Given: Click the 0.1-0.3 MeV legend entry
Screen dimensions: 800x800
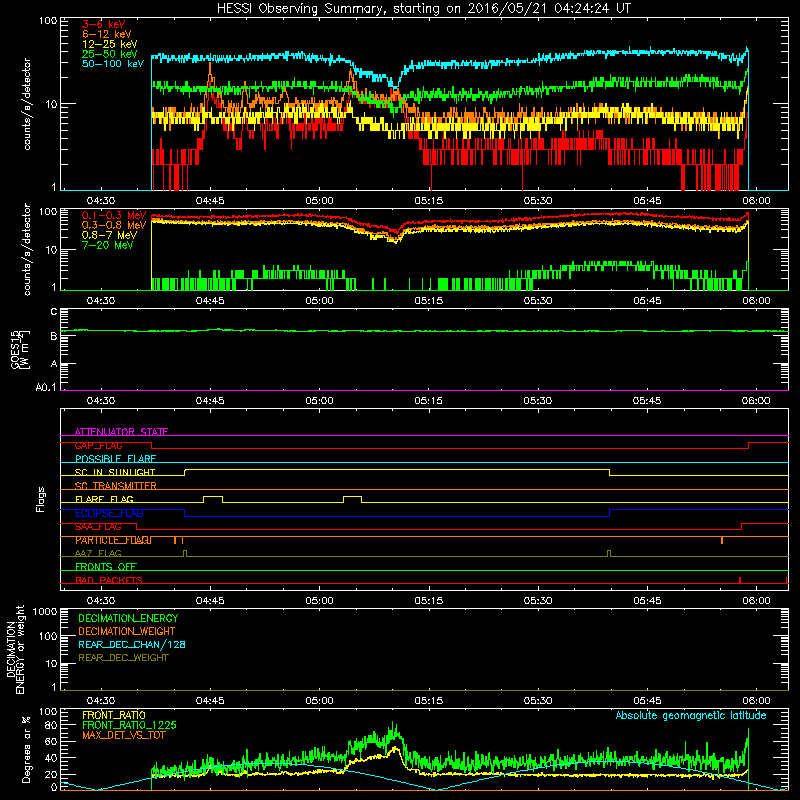Looking at the screenshot, I should (x=114, y=215).
